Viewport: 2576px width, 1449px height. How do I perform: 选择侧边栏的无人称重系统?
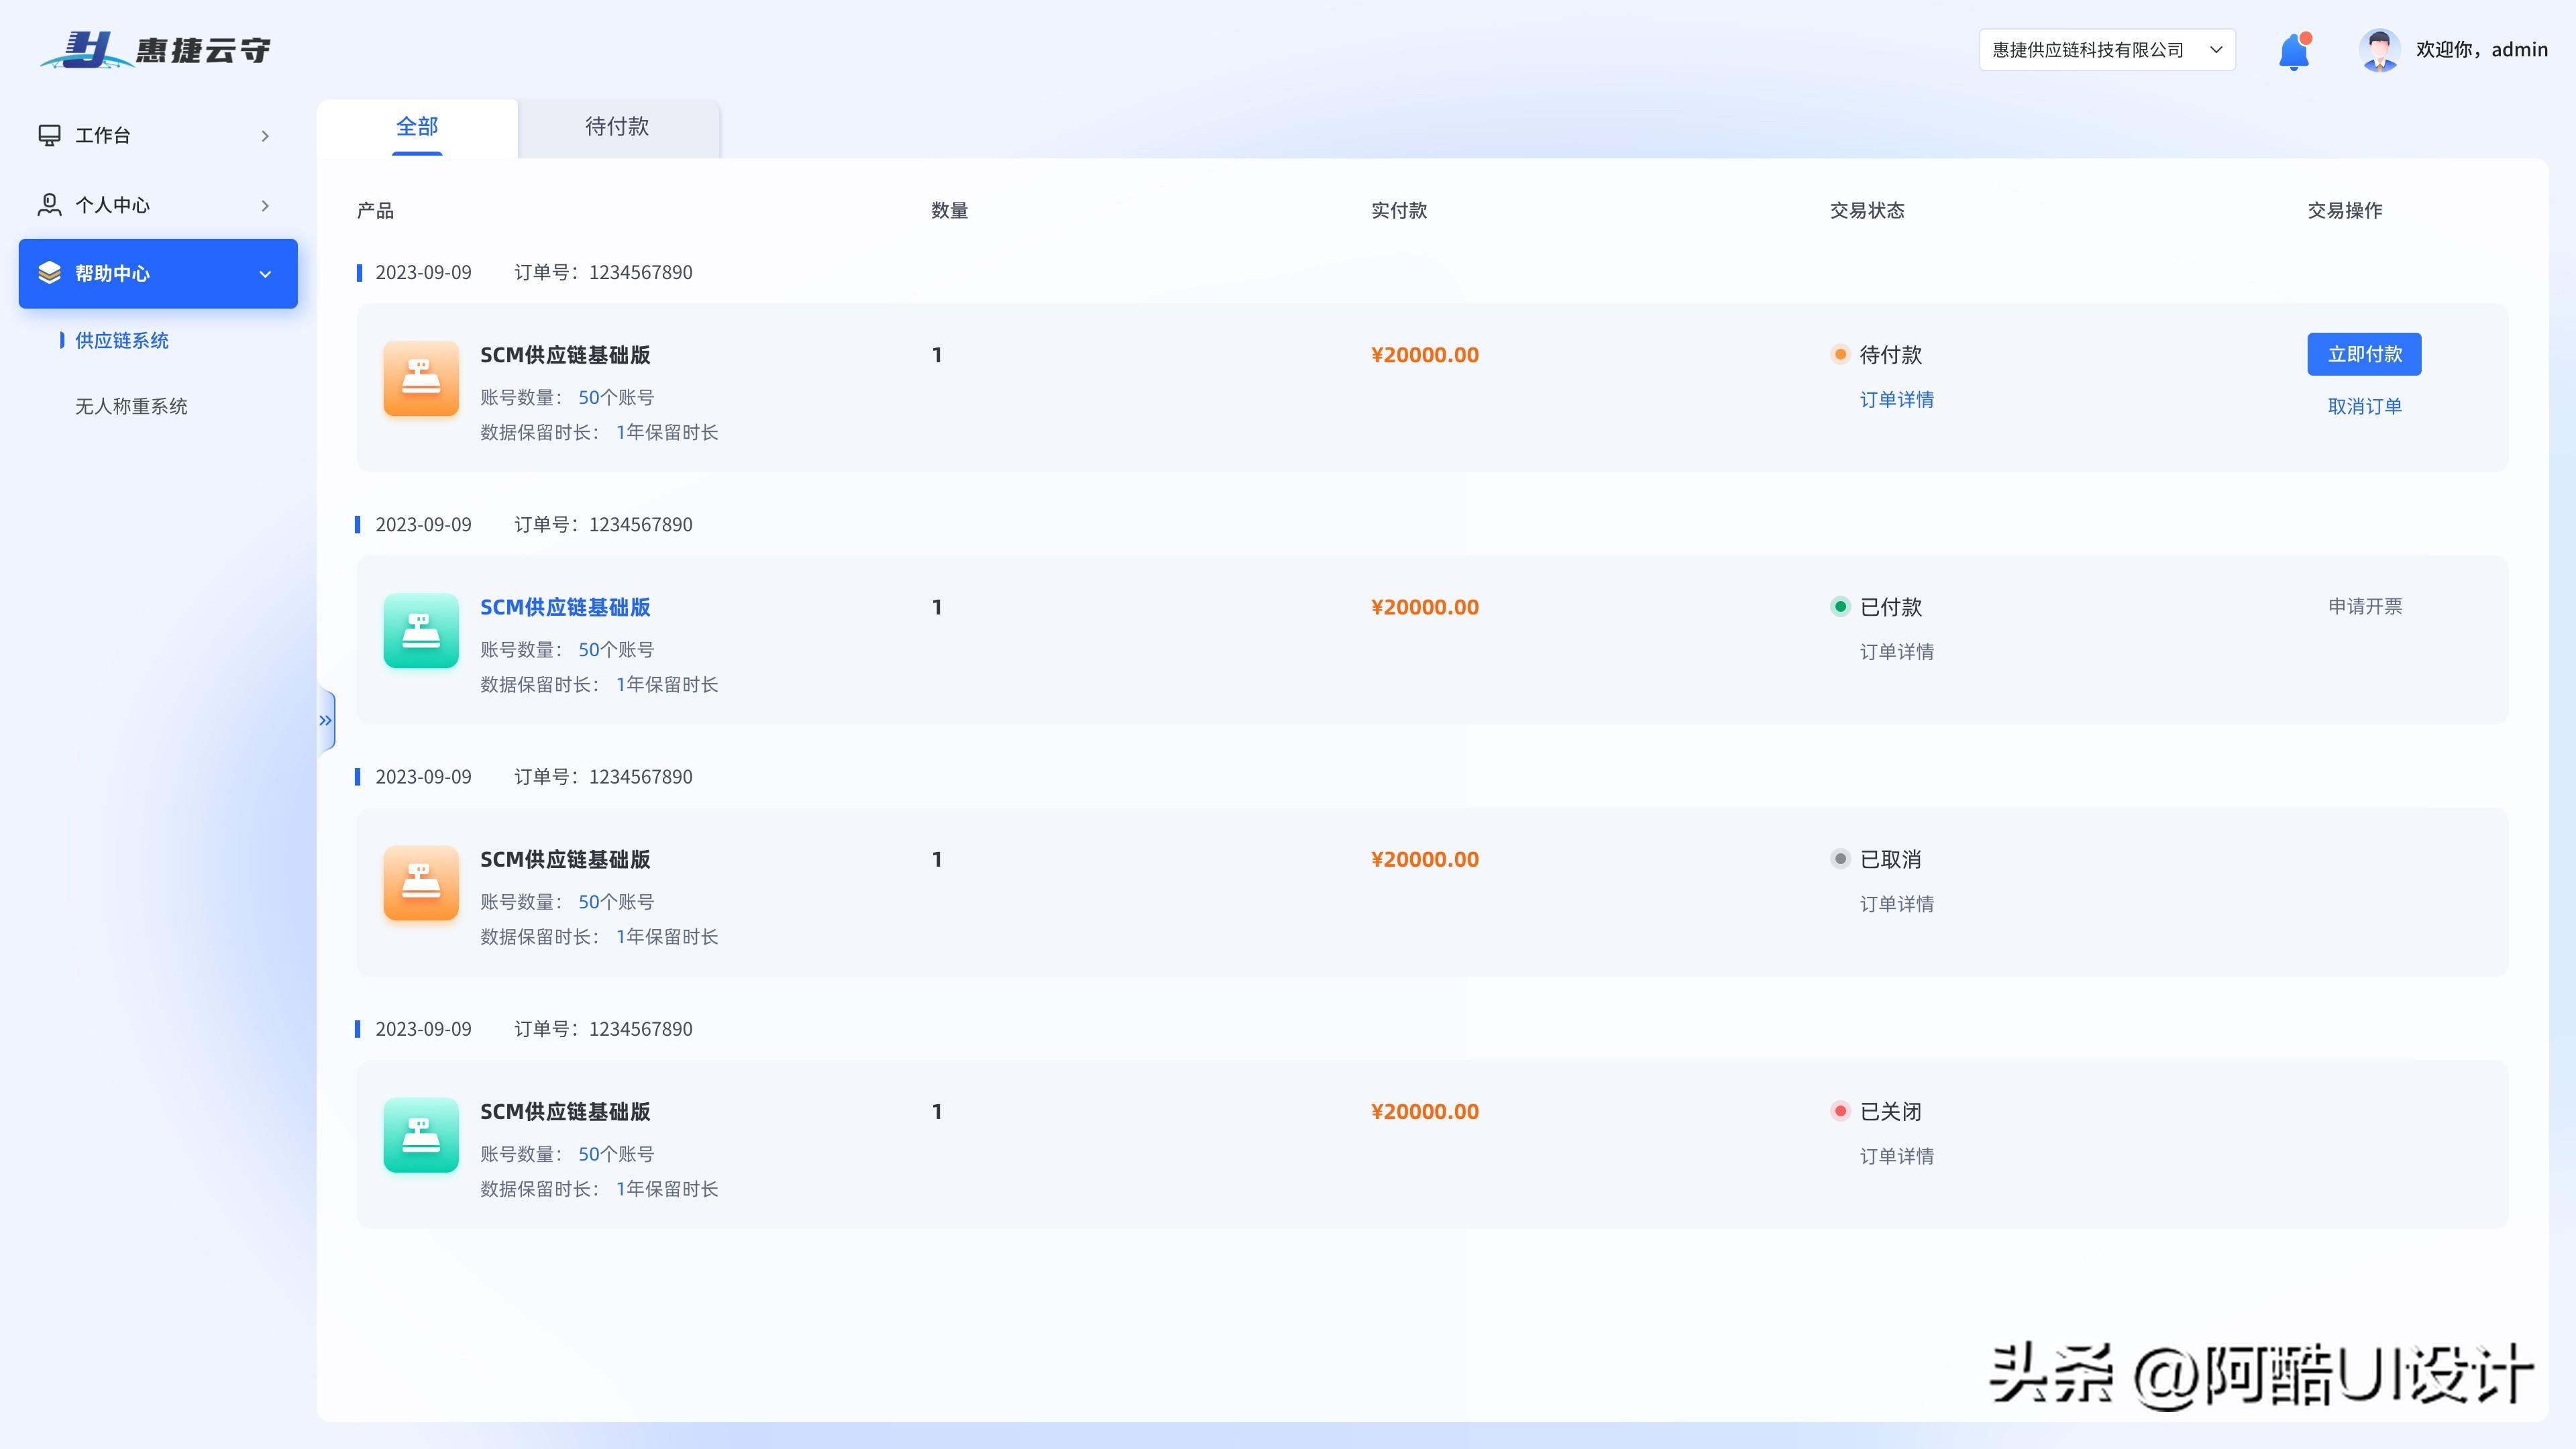pos(131,406)
